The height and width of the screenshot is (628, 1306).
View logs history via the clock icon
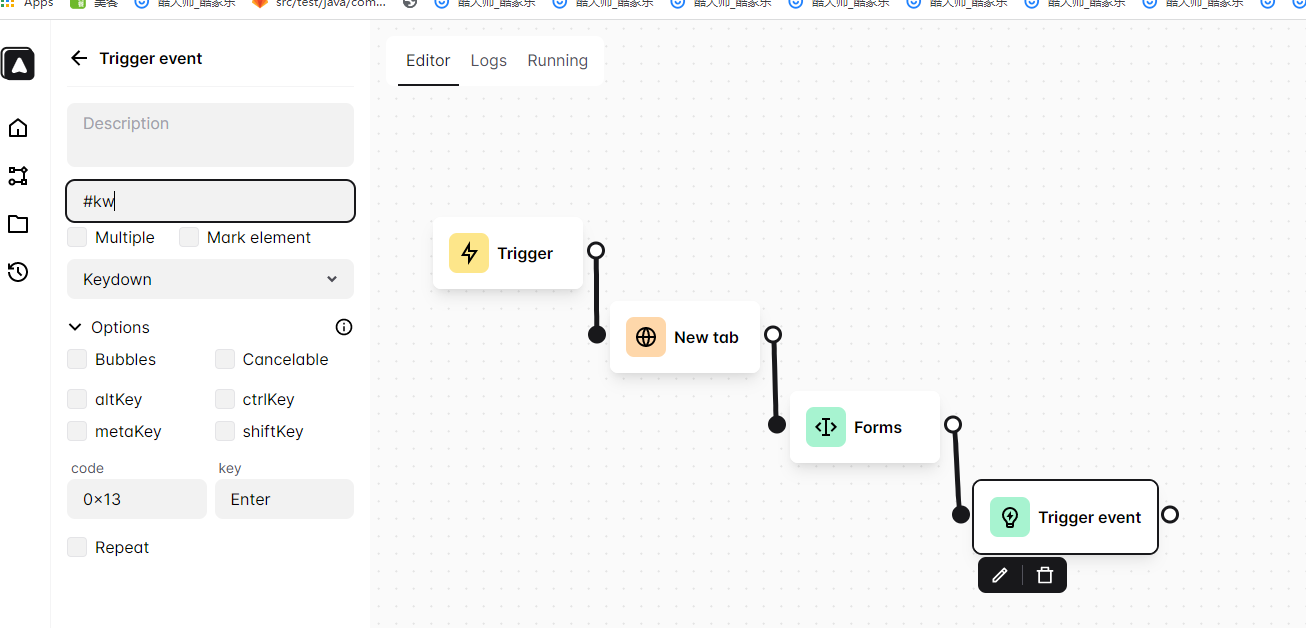tap(18, 272)
